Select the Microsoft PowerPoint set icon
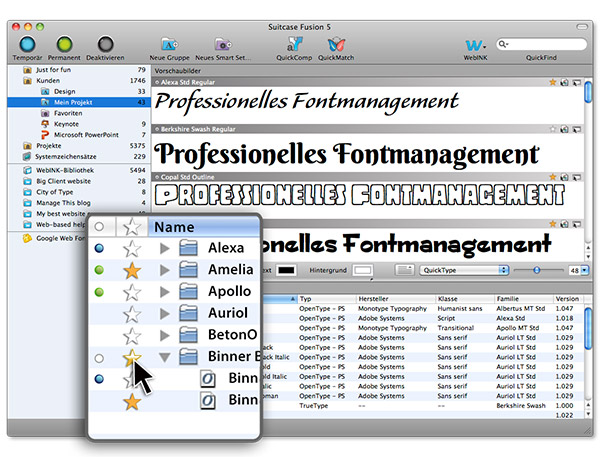This screenshot has width=600, height=457. point(45,135)
